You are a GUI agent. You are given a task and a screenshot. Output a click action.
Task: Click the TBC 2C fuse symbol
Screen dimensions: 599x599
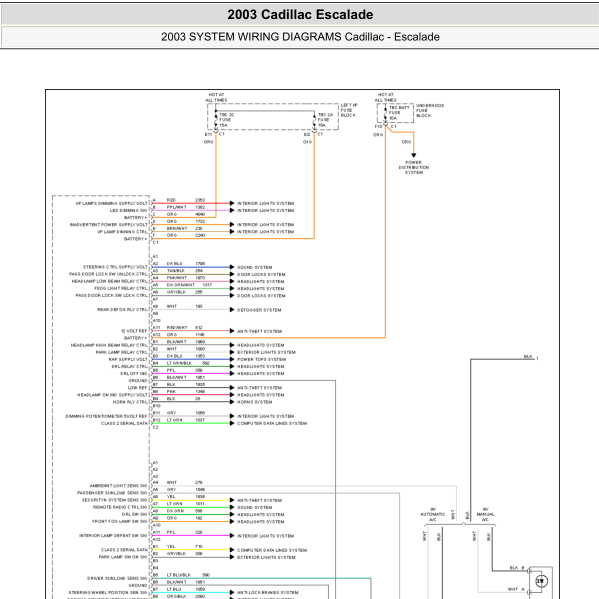216,120
